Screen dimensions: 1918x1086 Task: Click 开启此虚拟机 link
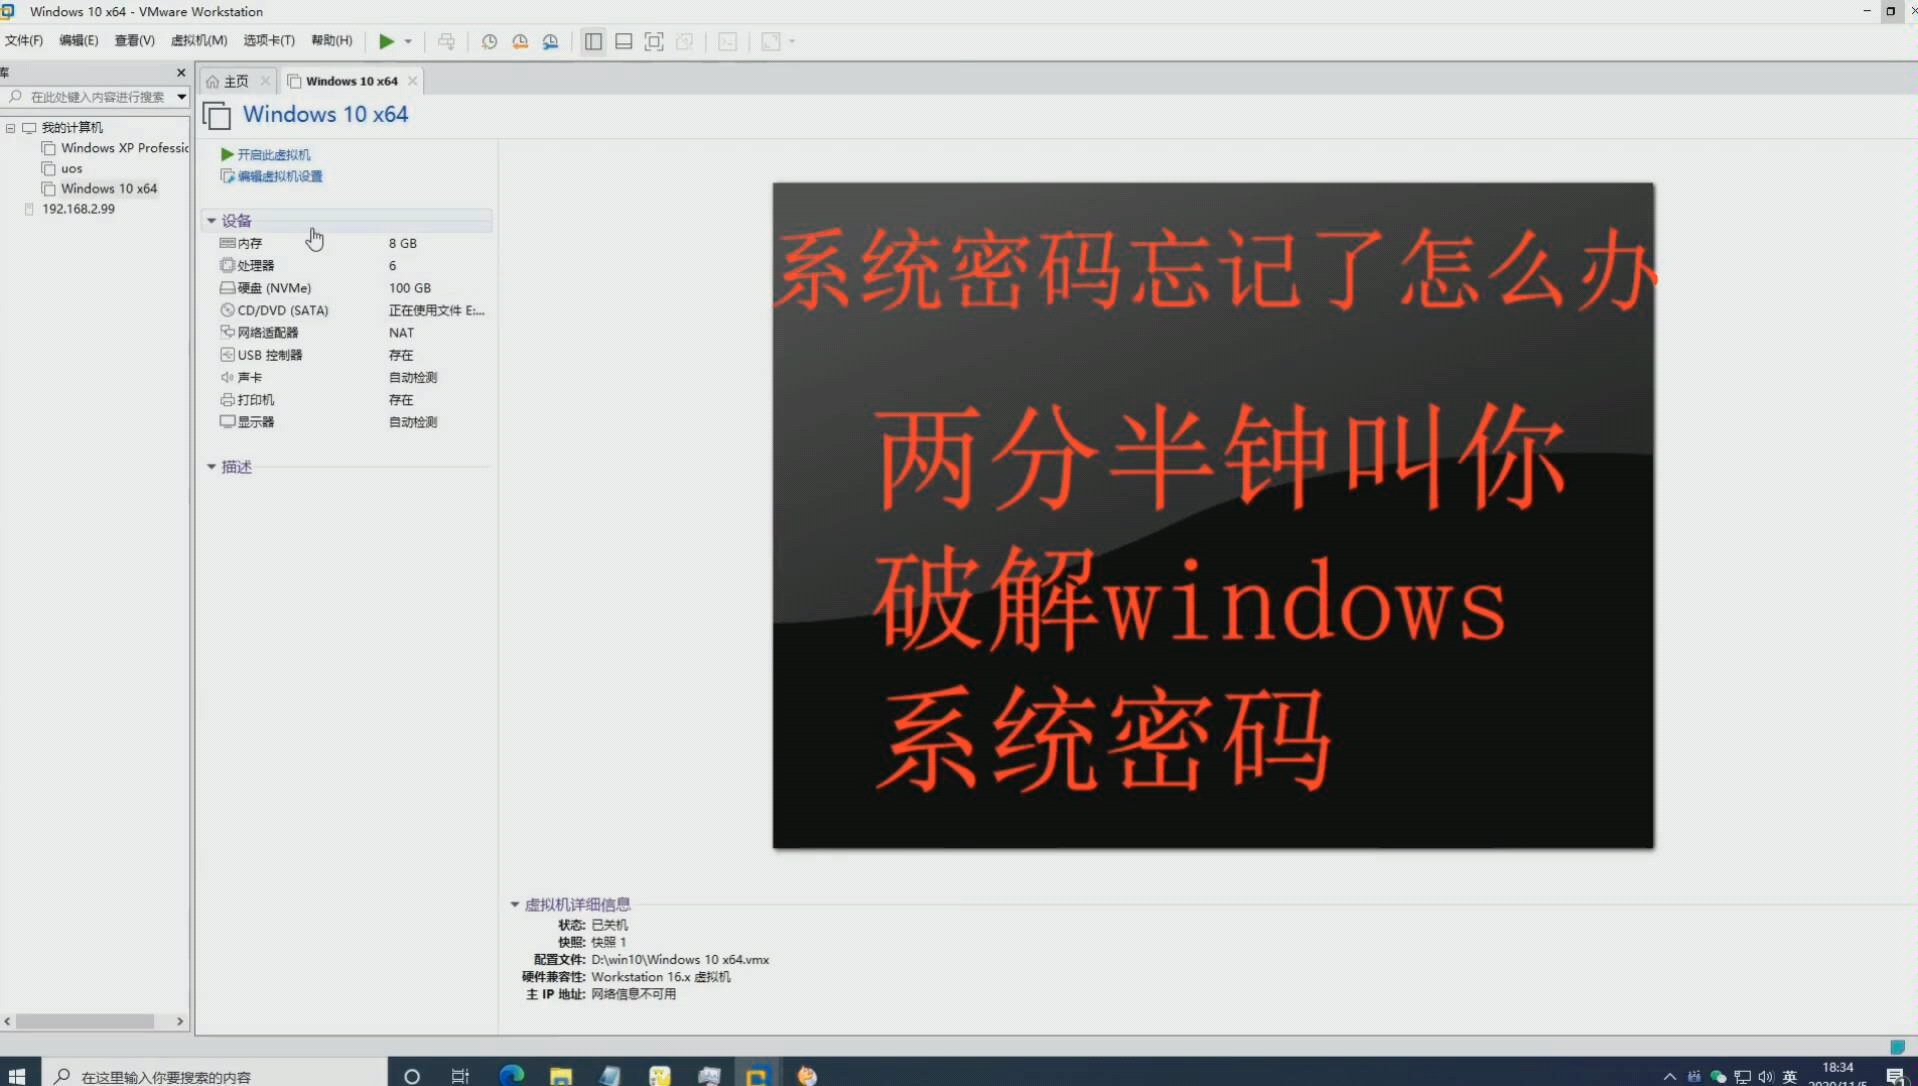coord(265,155)
